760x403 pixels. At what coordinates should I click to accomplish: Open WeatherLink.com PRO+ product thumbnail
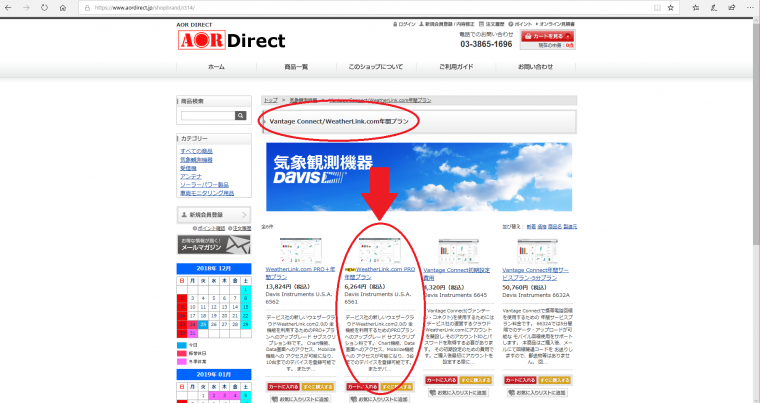pyautogui.click(x=301, y=251)
